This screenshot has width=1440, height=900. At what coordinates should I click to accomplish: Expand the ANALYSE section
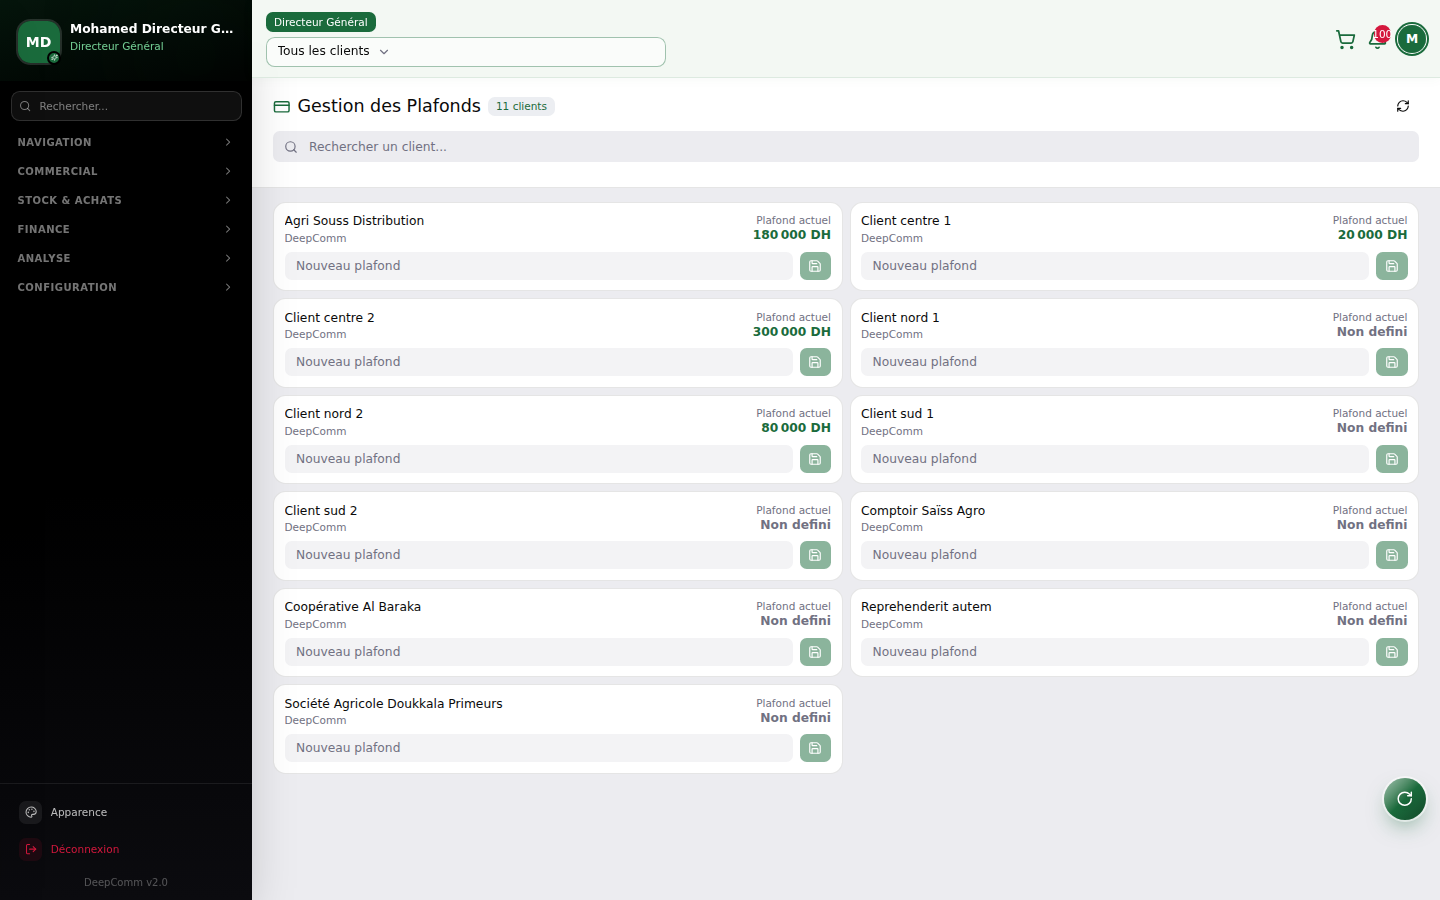(x=126, y=258)
